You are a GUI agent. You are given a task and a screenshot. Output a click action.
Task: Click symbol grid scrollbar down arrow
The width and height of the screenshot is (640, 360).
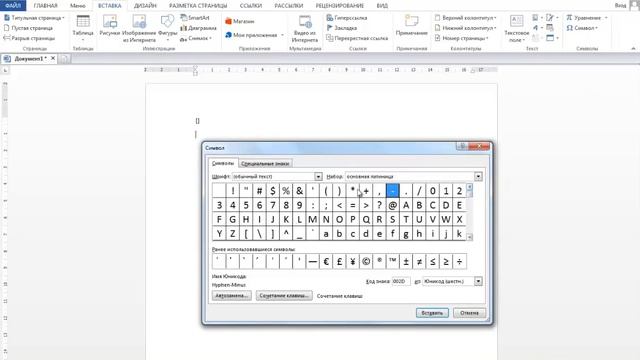pos(469,237)
